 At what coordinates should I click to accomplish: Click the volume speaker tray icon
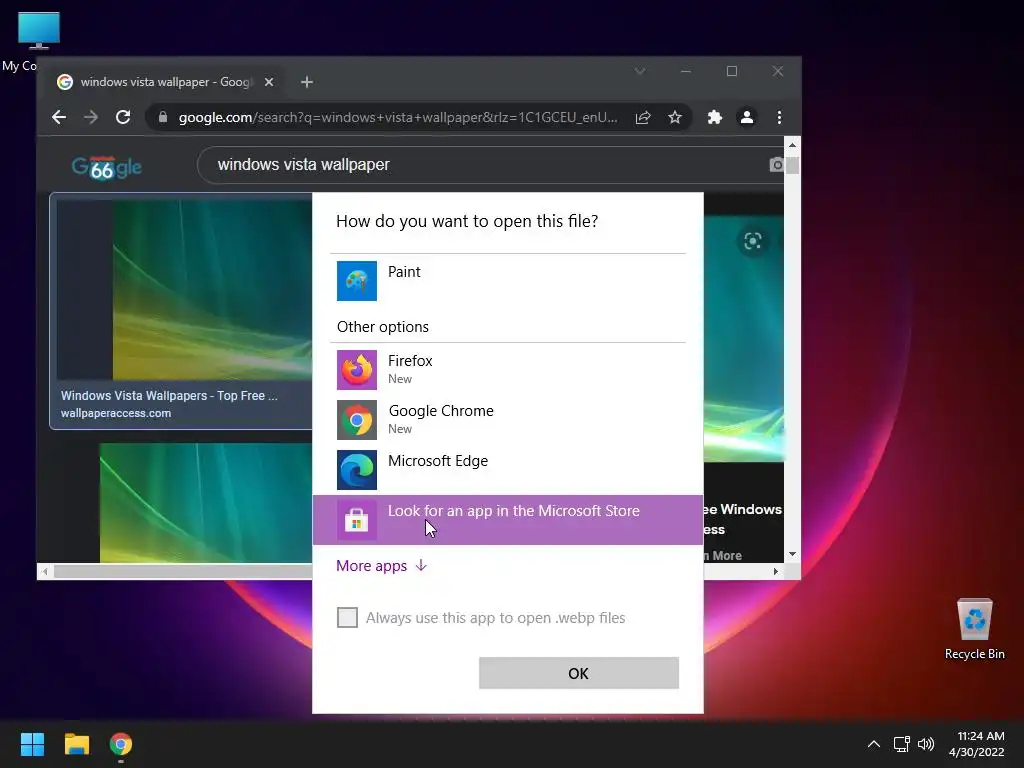926,744
